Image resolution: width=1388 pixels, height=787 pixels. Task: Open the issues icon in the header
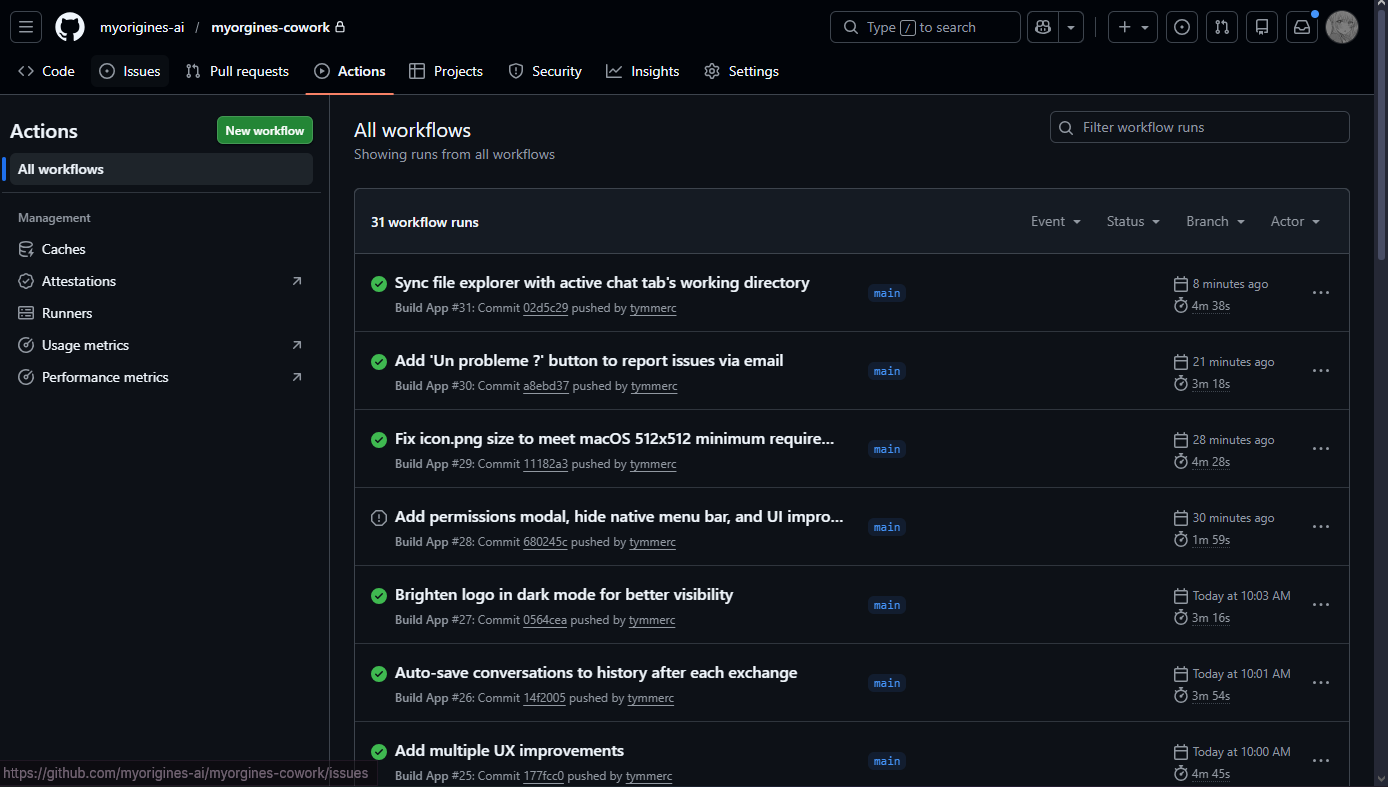click(1182, 27)
